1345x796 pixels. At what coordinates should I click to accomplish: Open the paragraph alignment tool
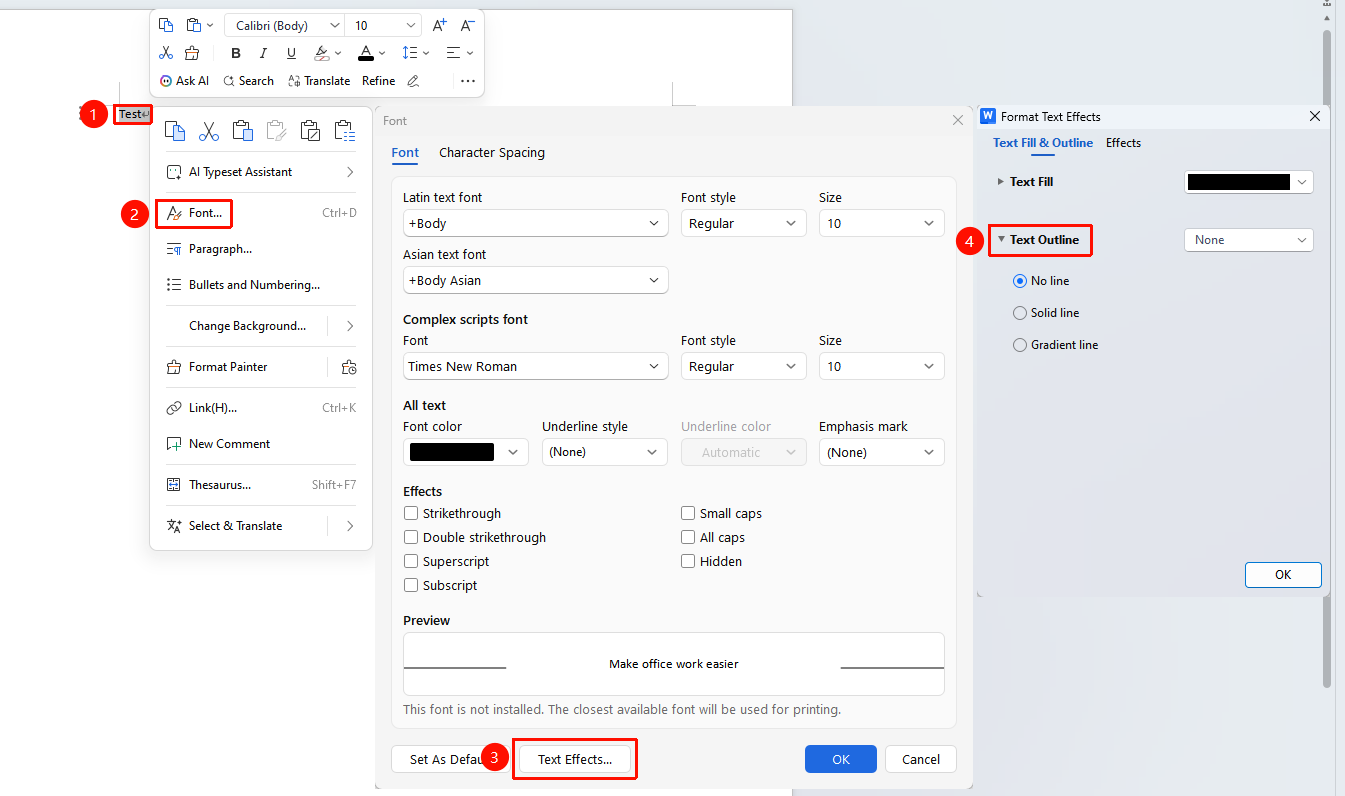[x=453, y=53]
